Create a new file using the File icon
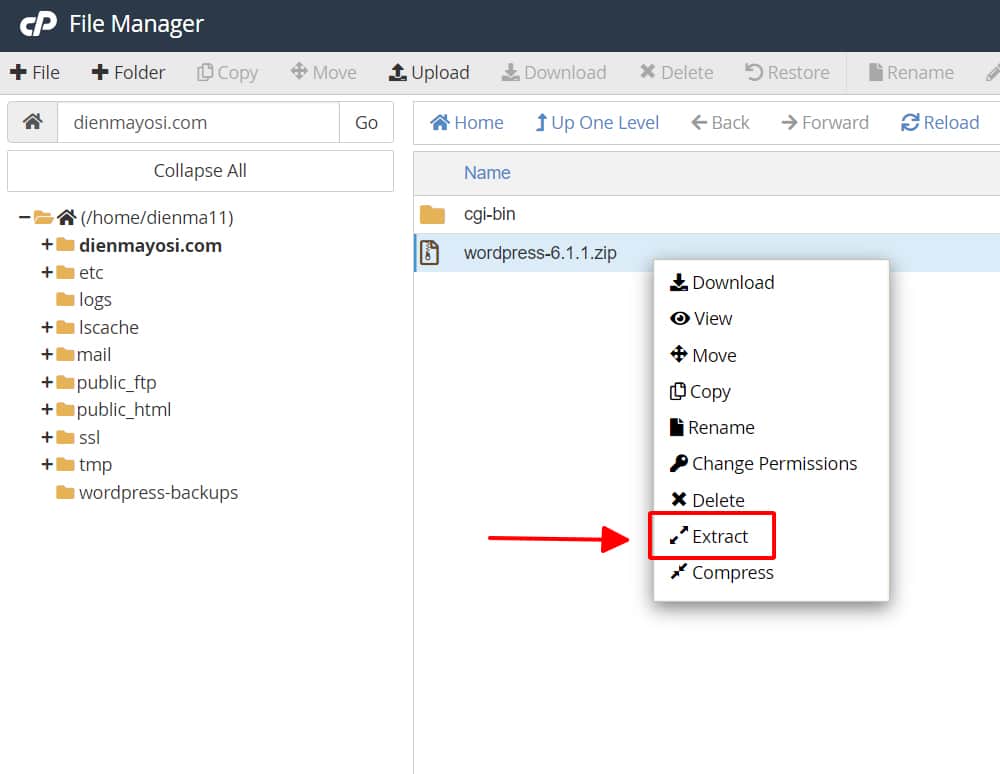This screenshot has width=1000, height=774. [35, 72]
